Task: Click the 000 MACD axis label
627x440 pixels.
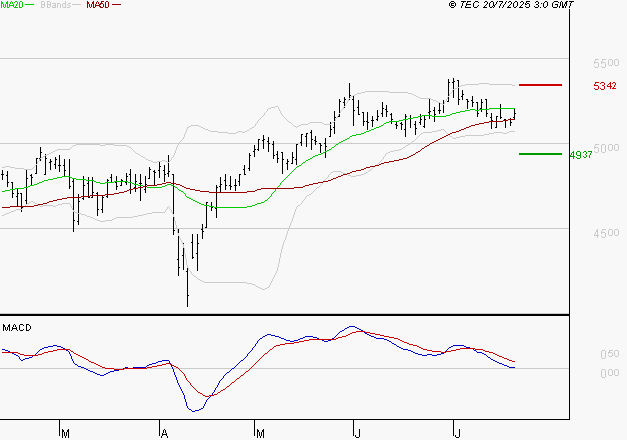Action: pos(610,373)
